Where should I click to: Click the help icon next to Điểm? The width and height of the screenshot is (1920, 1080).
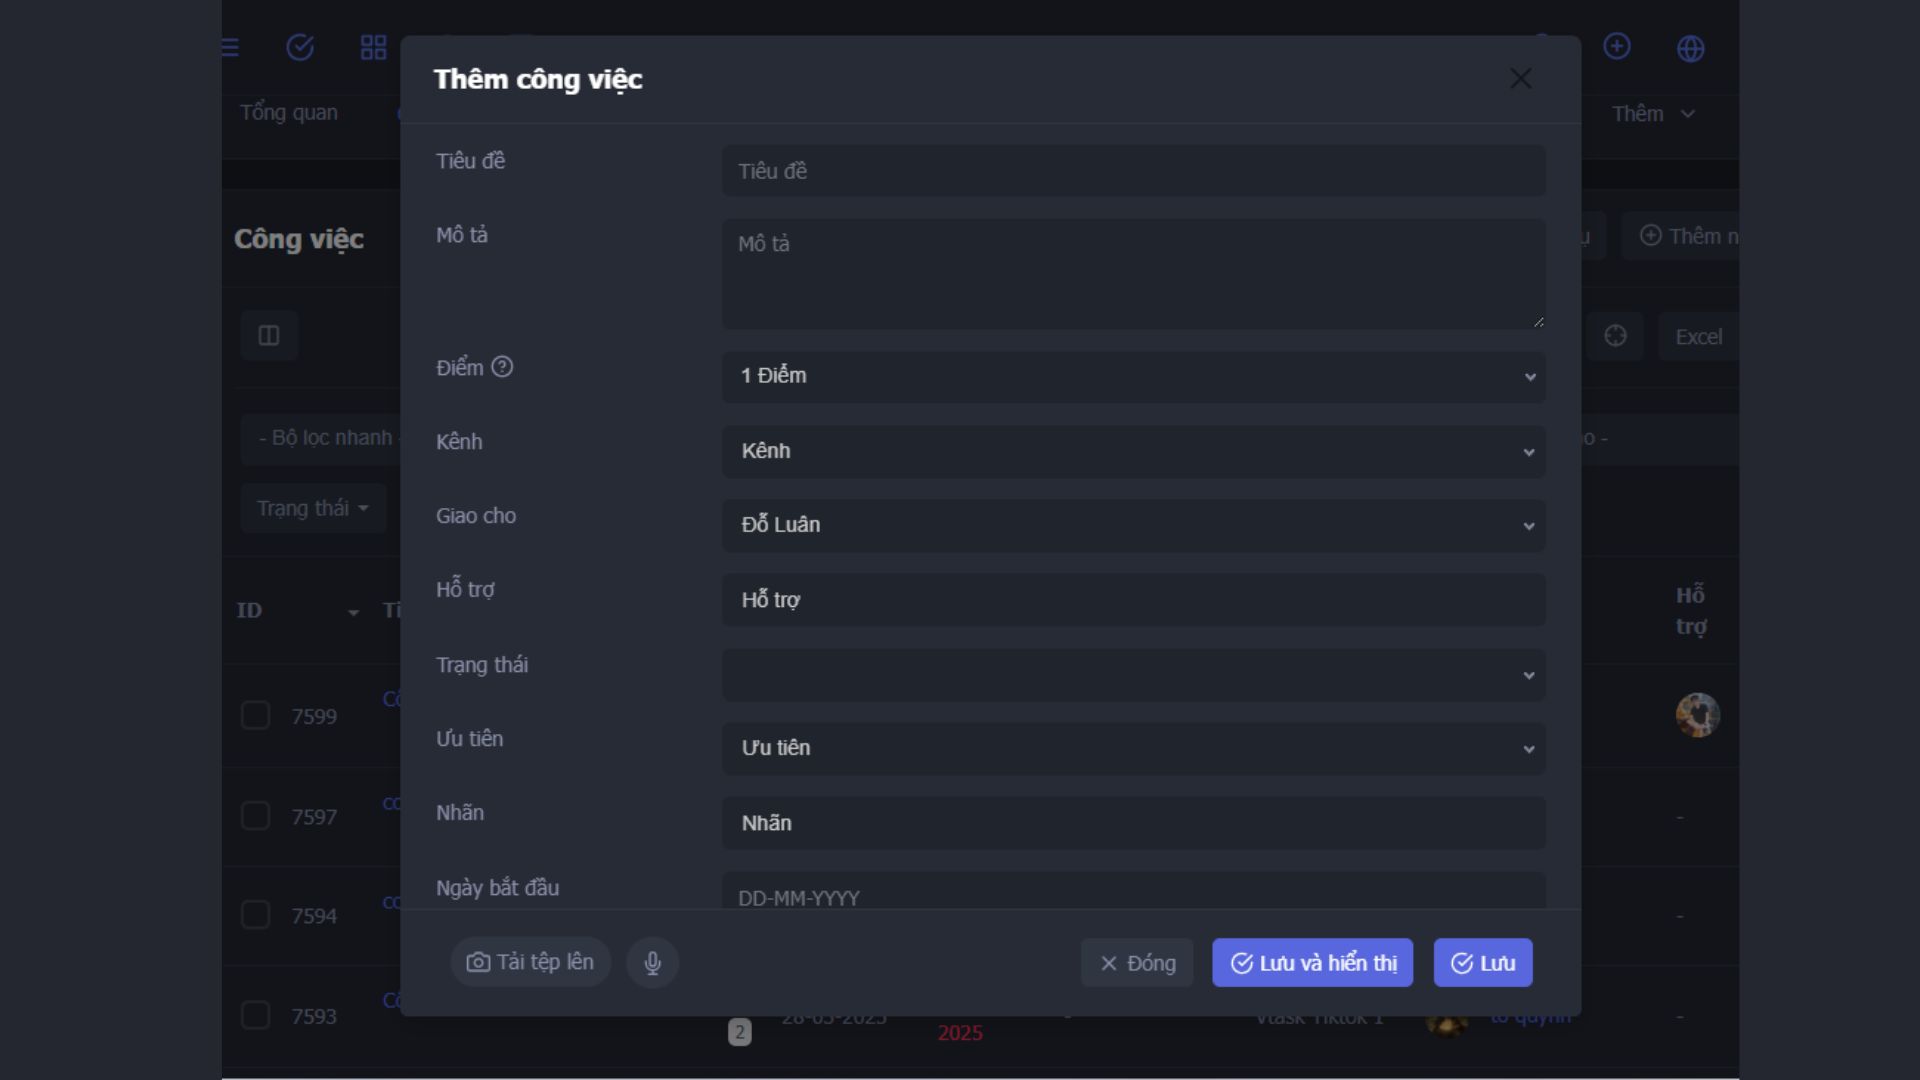point(502,367)
